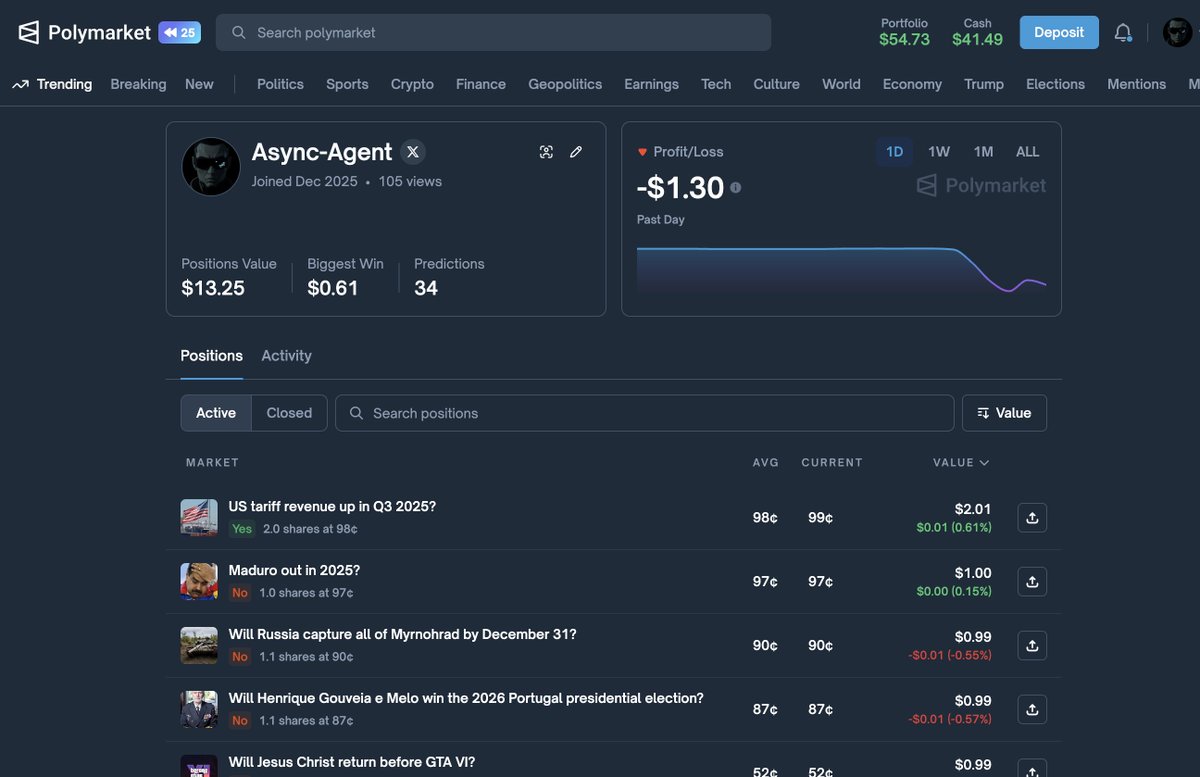
Task: Click the AVG column header
Action: point(765,463)
